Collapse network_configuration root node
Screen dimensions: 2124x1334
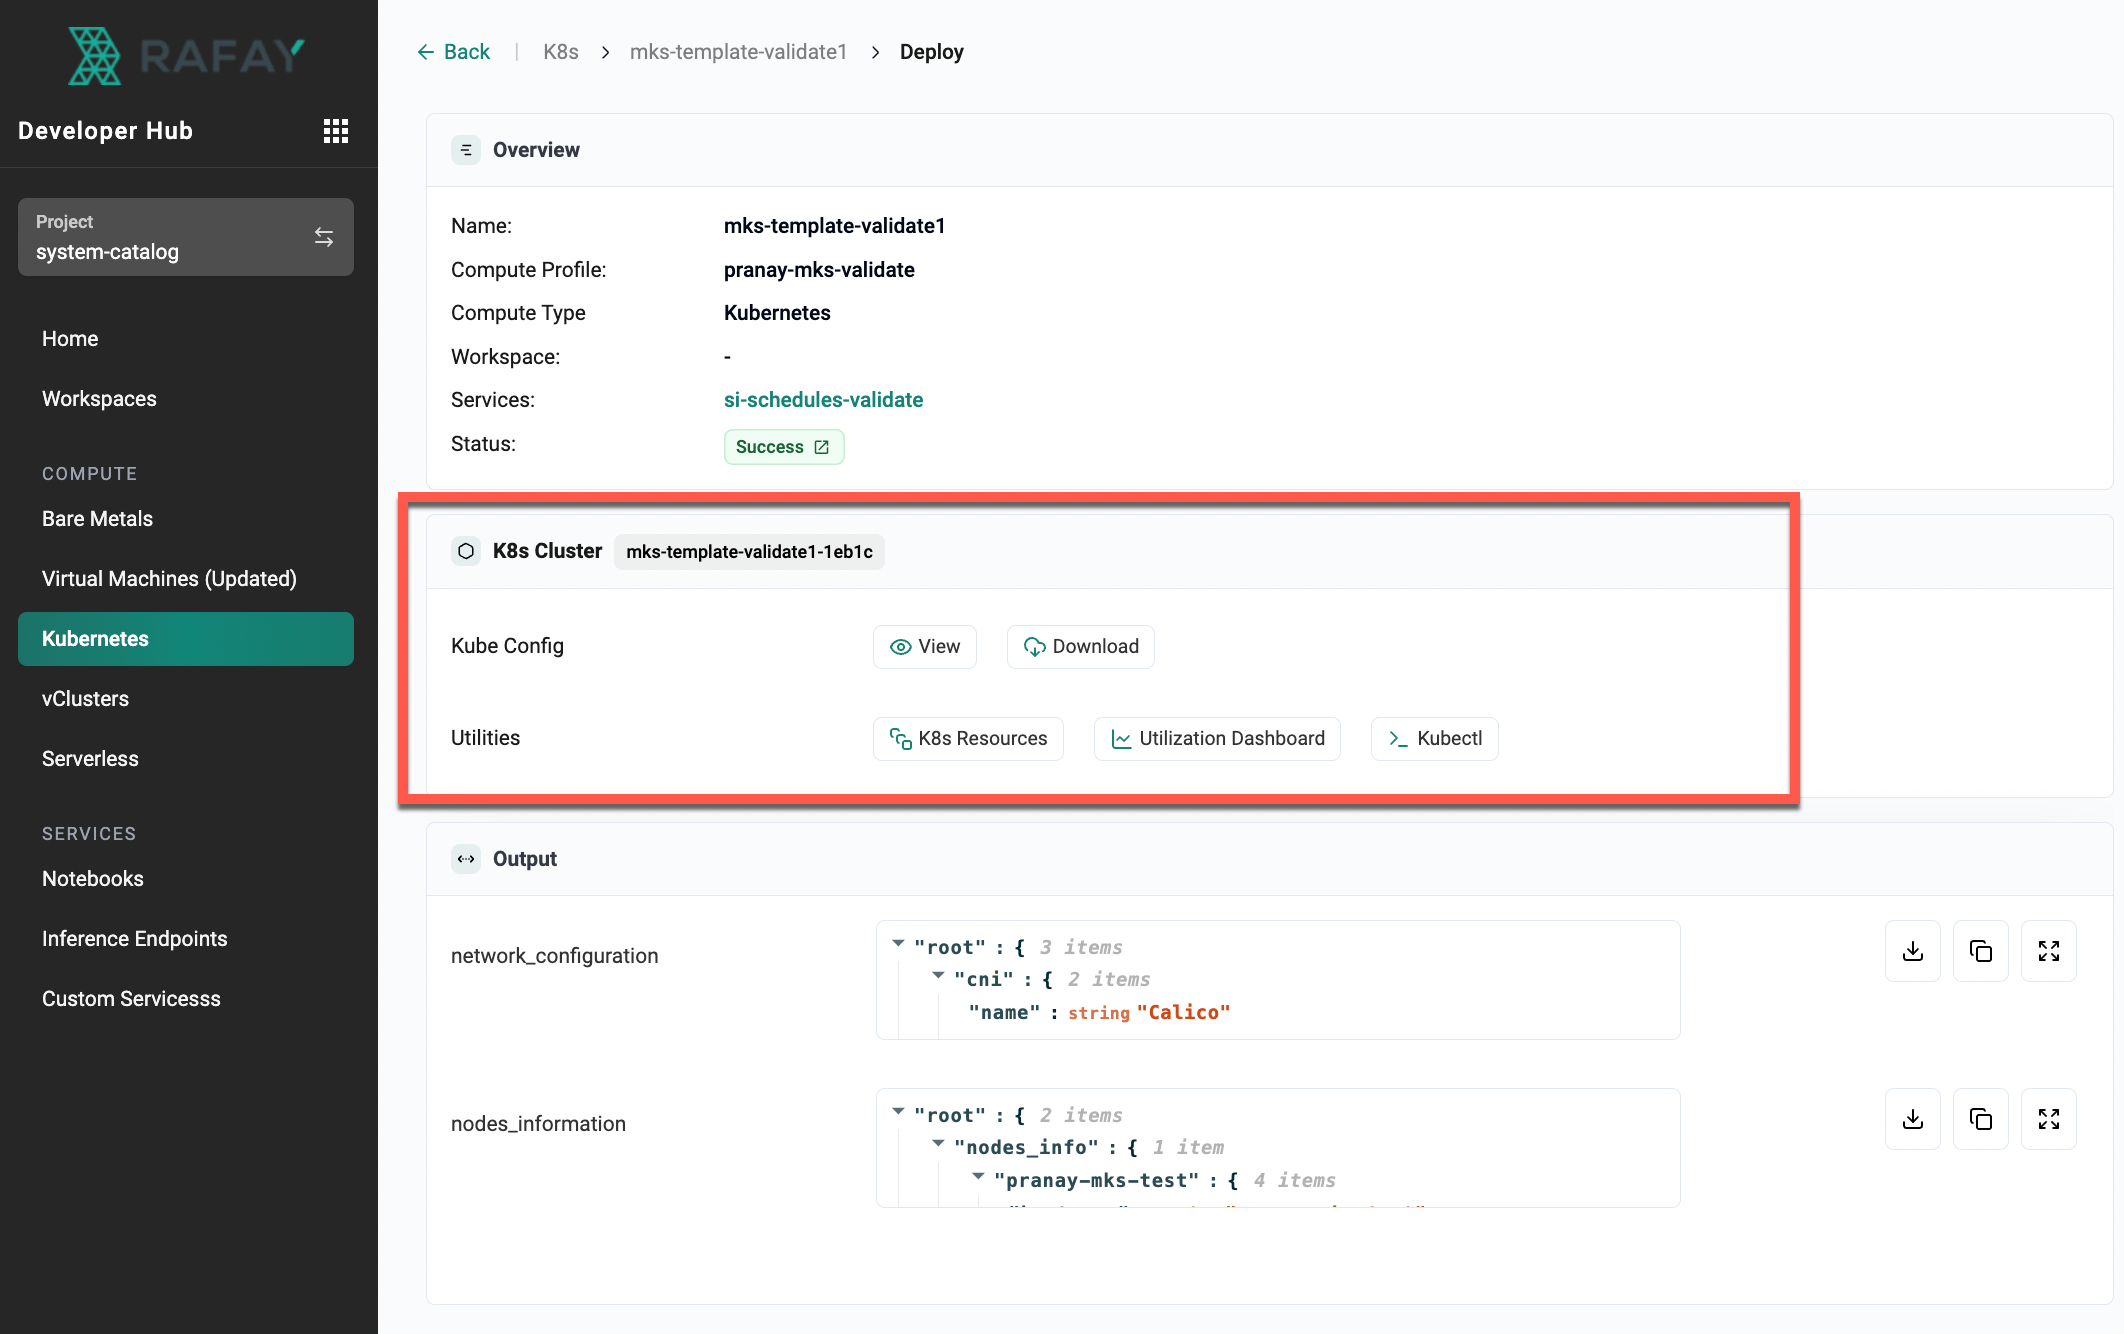(x=898, y=944)
